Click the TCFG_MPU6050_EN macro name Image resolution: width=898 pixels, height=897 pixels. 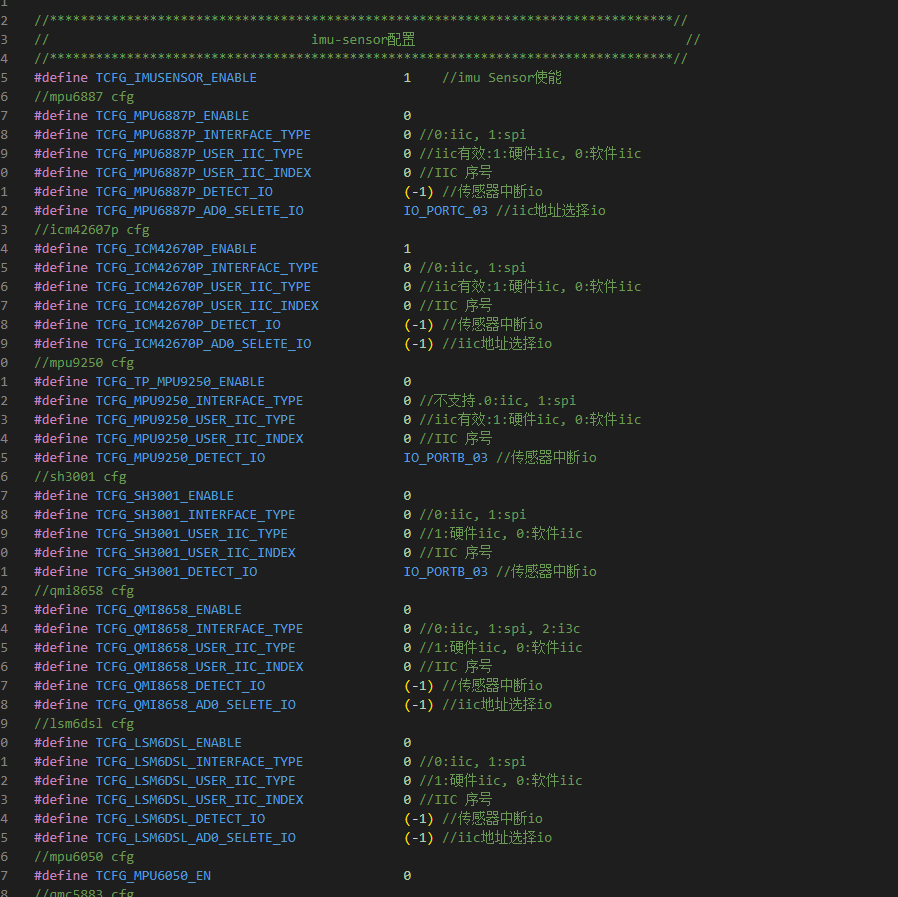[153, 875]
